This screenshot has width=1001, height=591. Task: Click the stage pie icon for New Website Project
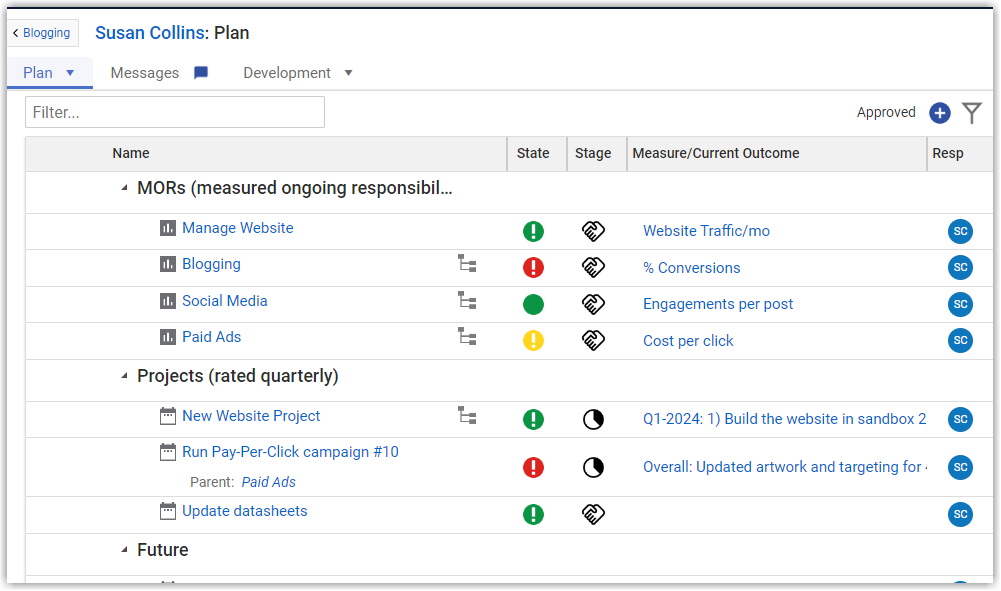pyautogui.click(x=593, y=419)
